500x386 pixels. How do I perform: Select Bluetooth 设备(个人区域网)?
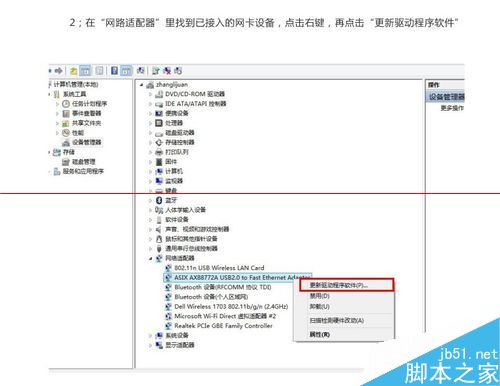(x=211, y=297)
